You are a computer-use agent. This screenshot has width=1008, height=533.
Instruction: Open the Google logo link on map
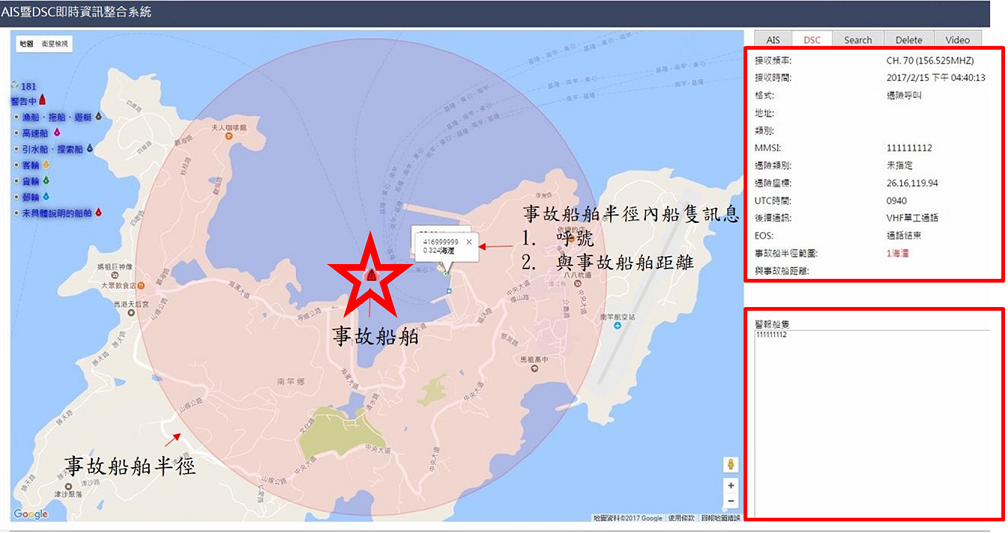point(31,514)
